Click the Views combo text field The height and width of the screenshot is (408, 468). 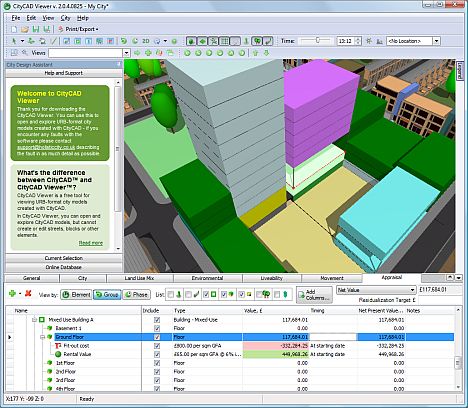click(x=86, y=53)
